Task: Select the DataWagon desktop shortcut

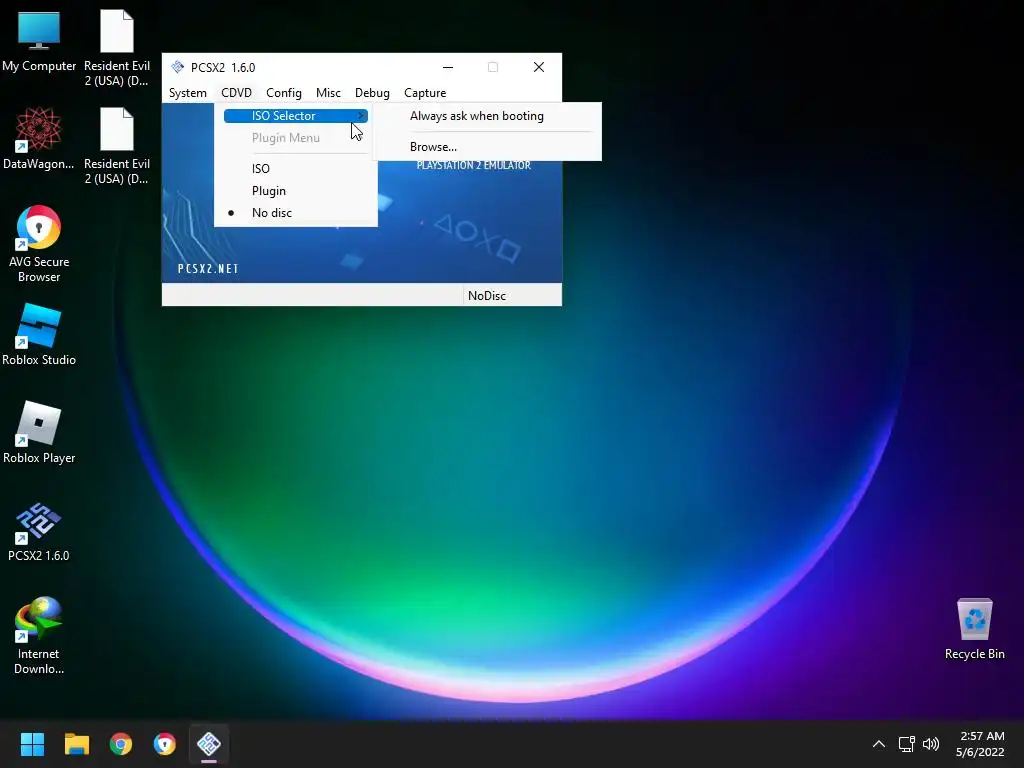Action: pyautogui.click(x=39, y=138)
